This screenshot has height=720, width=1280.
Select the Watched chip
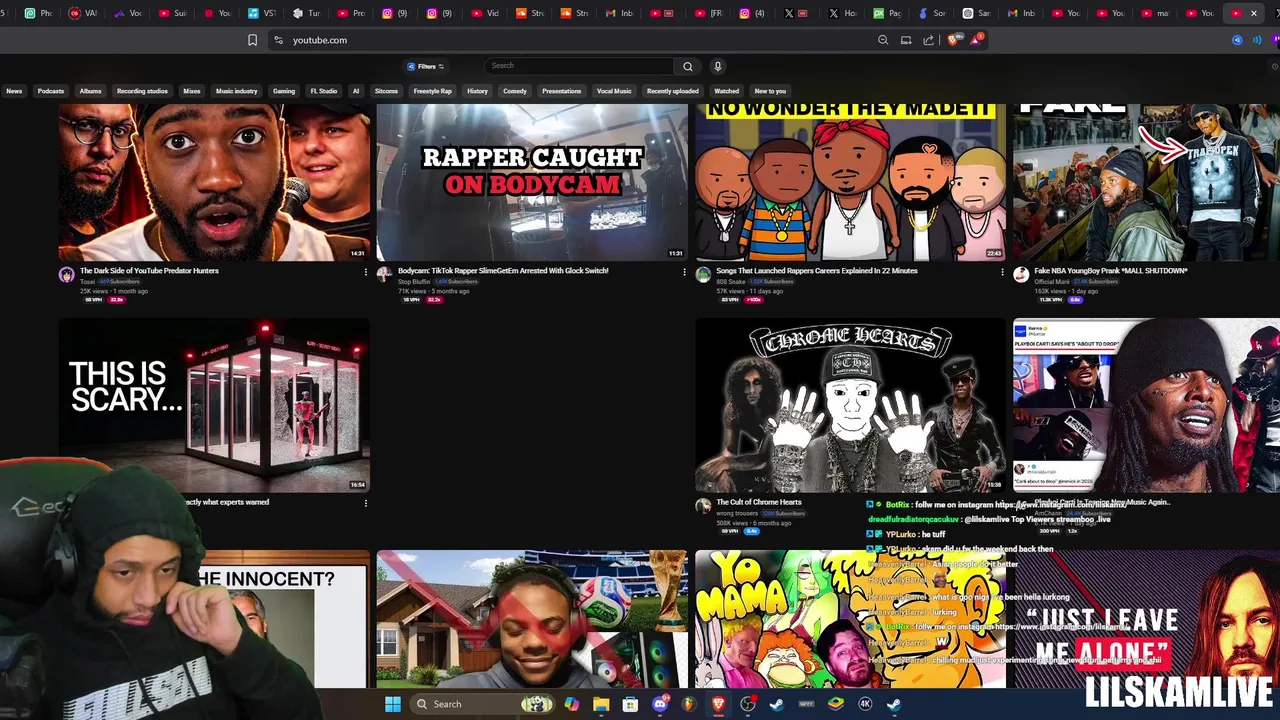coord(727,91)
